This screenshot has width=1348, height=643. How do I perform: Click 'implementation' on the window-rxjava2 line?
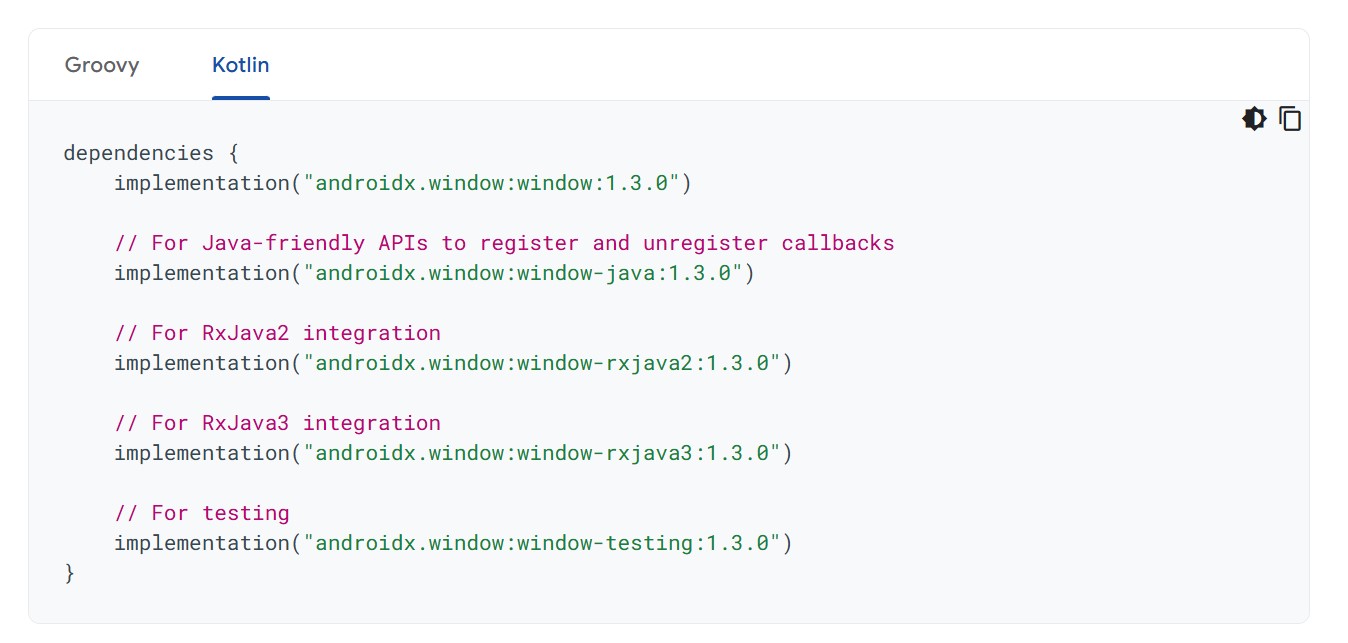click(x=202, y=363)
